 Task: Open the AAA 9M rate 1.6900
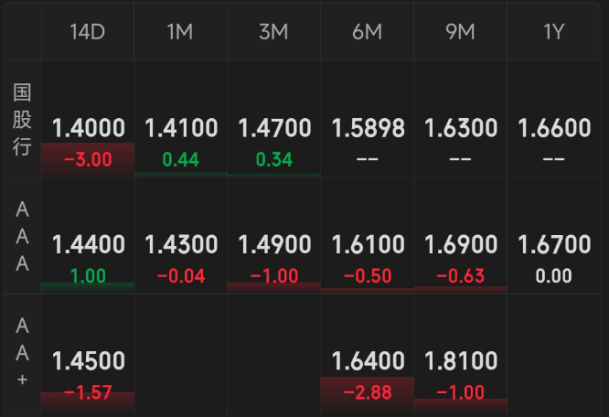(x=460, y=245)
